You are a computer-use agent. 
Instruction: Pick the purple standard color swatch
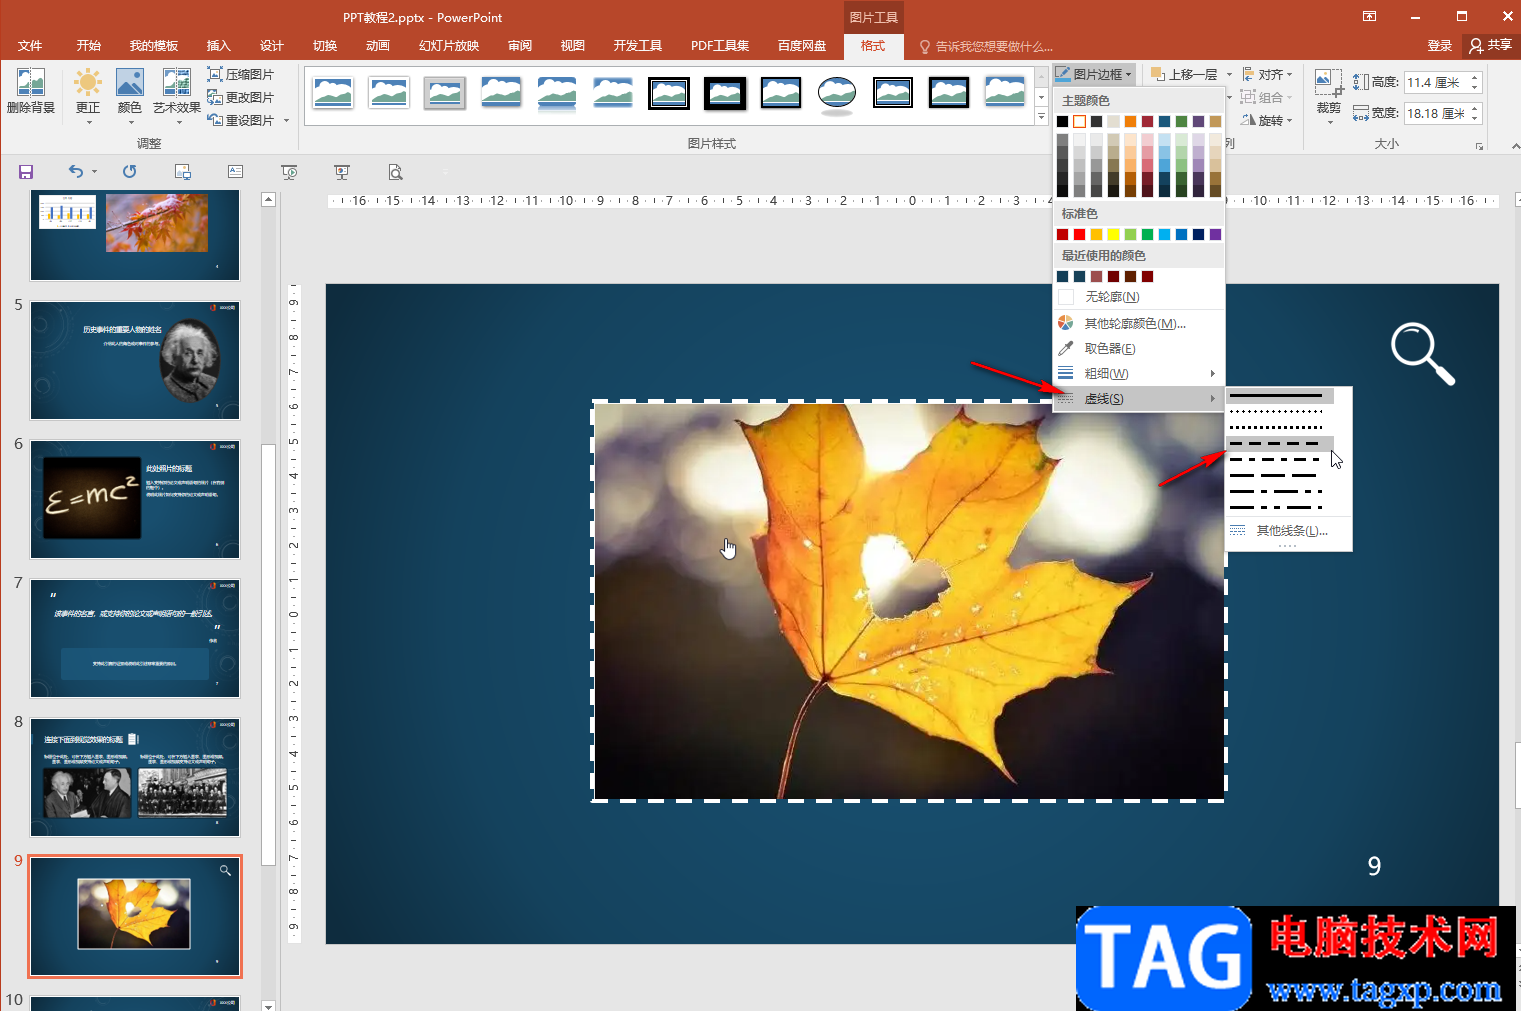click(1215, 234)
